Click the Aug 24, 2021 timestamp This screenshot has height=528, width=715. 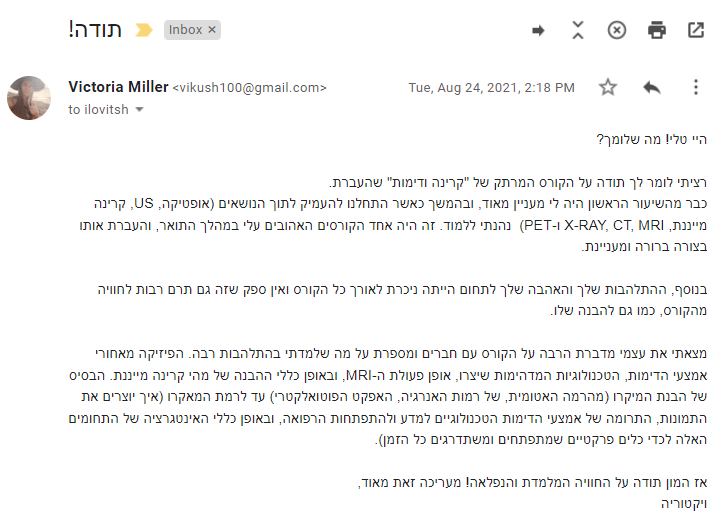click(491, 88)
